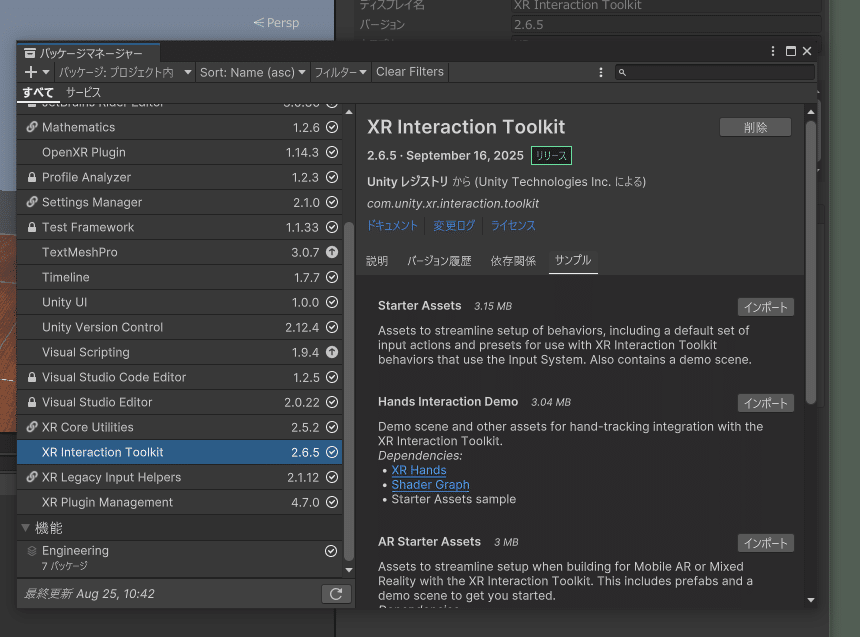
Task: Click the 削除 remove package button
Action: pos(755,127)
